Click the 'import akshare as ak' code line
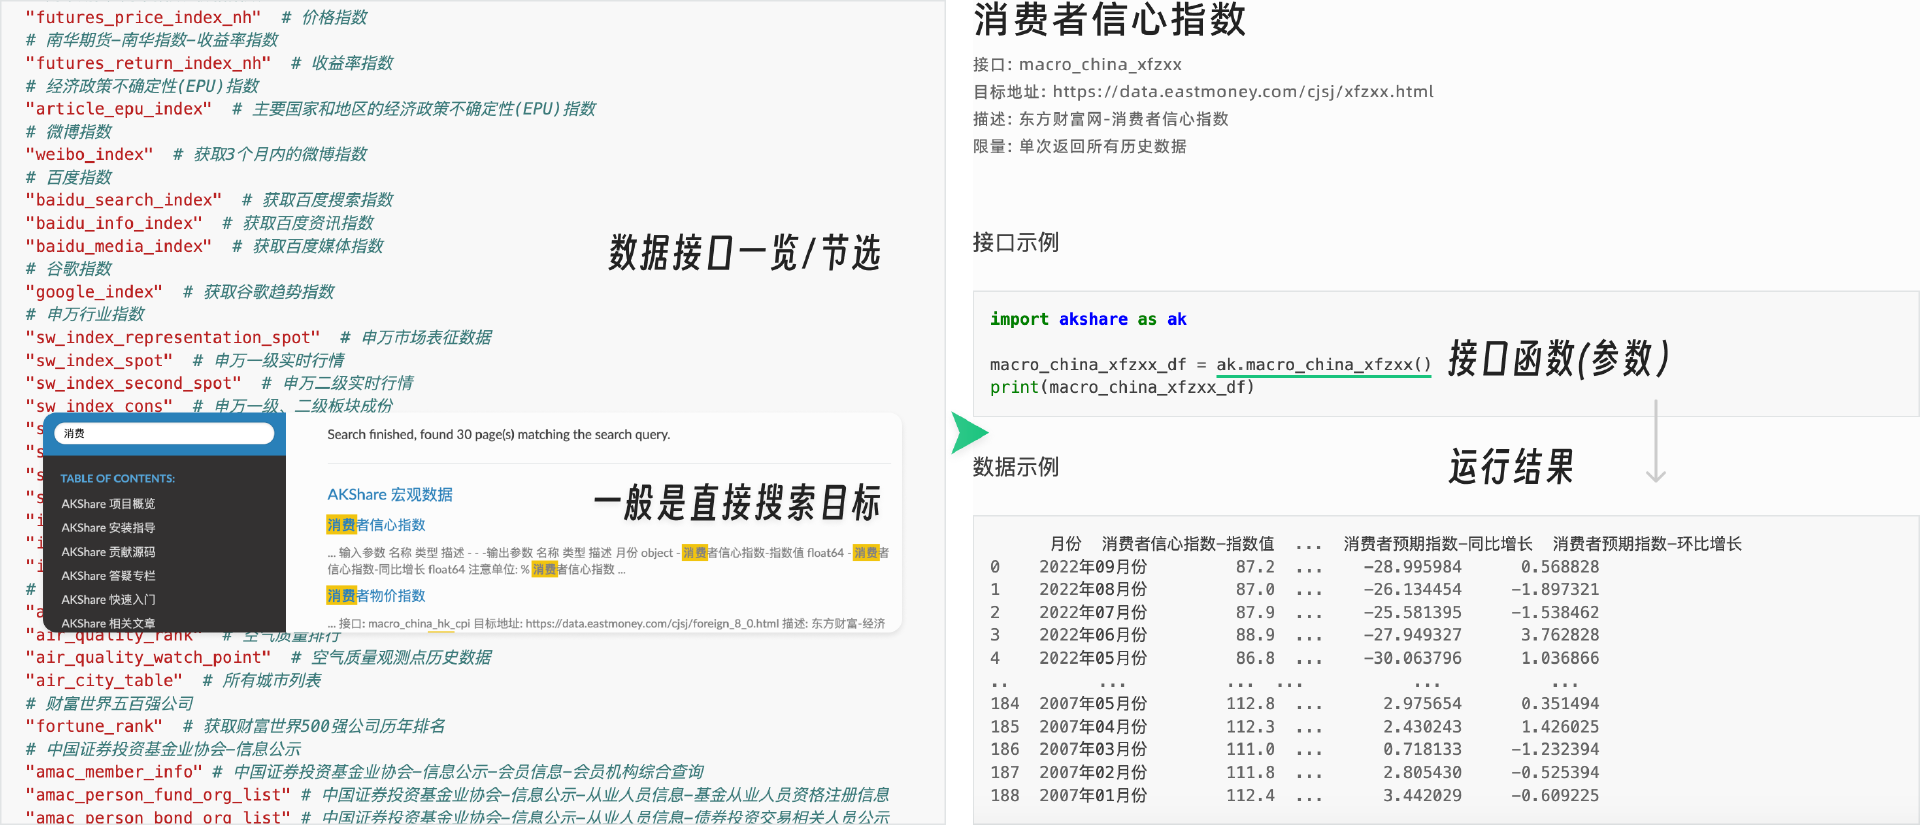The height and width of the screenshot is (825, 1920). 1088,319
